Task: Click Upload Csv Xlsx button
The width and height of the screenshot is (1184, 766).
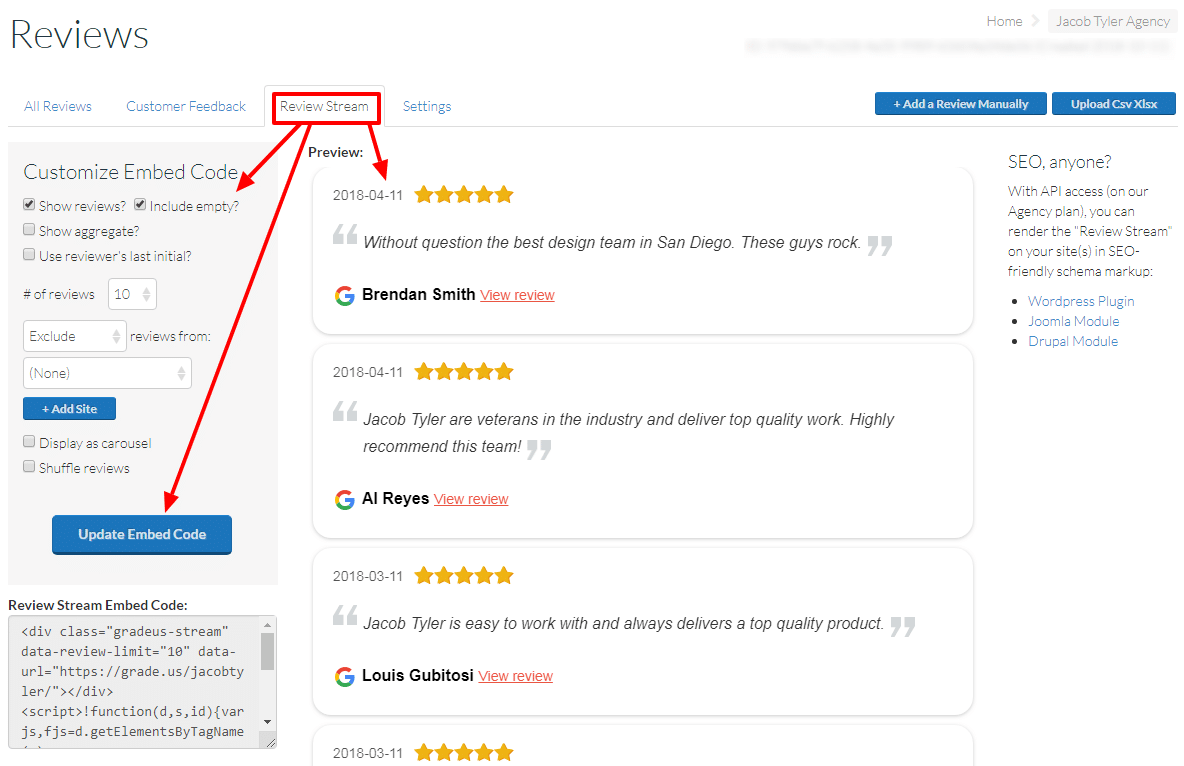Action: pyautogui.click(x=1114, y=103)
